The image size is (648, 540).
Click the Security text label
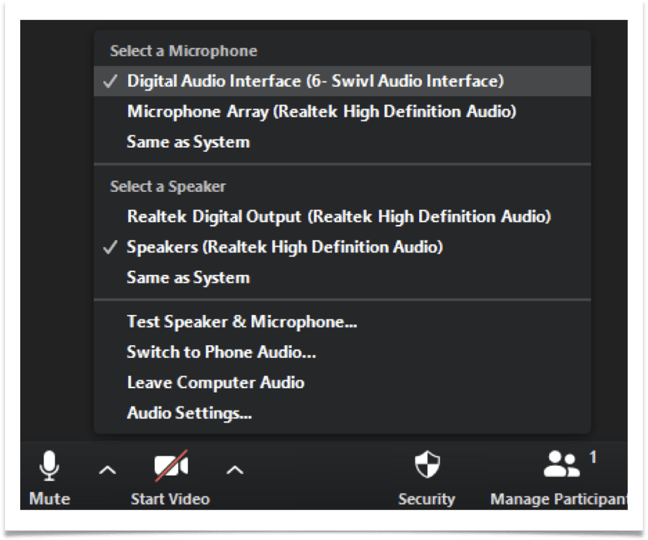coord(427,498)
